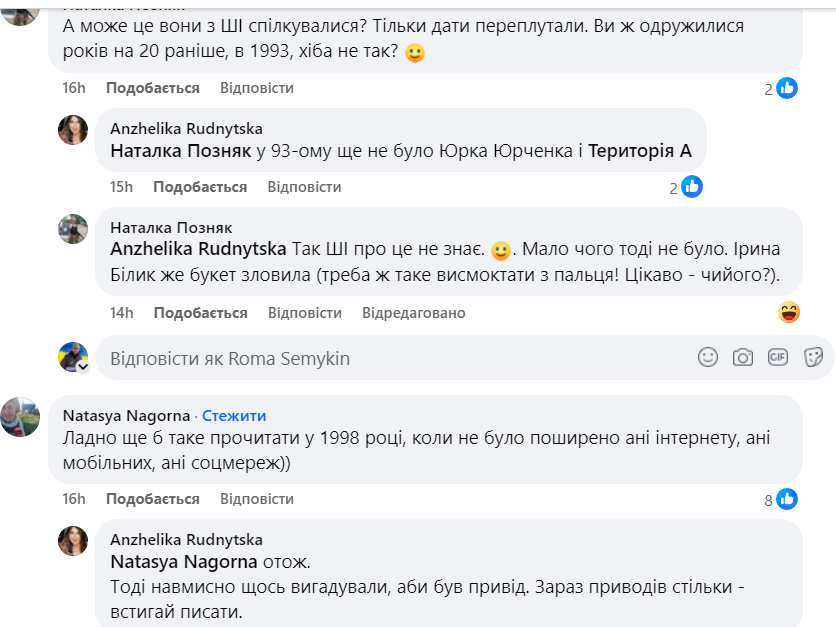Switch the commenting profile via avatar dropdown
The image size is (836, 627).
coord(83,368)
